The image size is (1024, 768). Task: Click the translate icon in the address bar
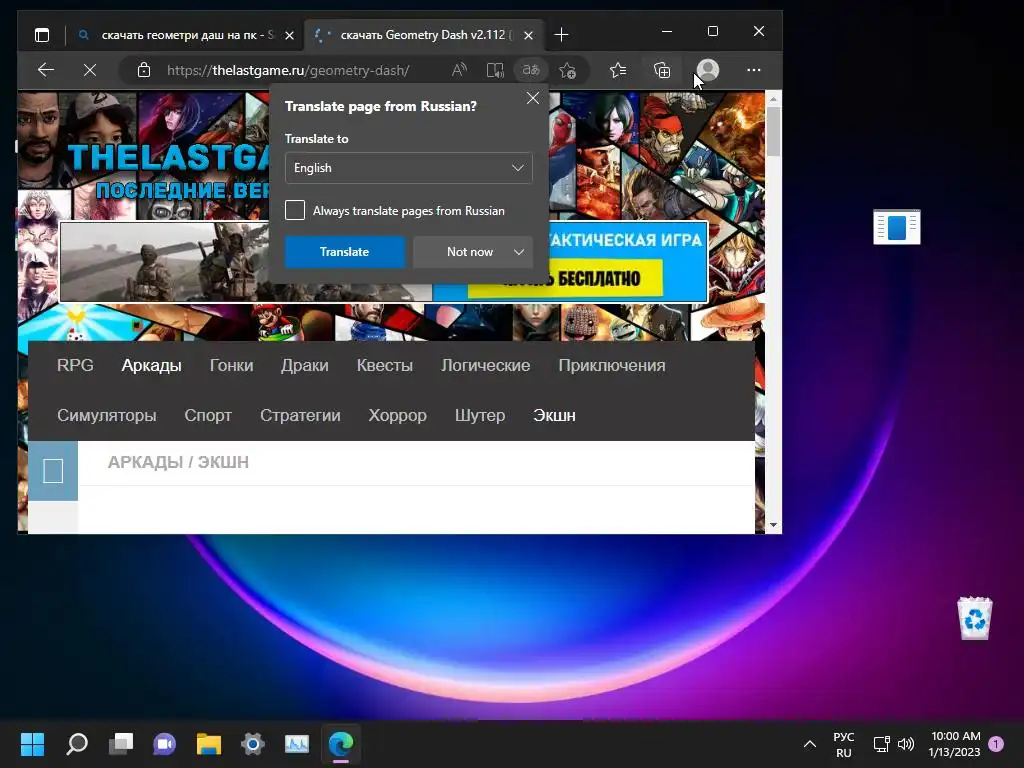(531, 70)
